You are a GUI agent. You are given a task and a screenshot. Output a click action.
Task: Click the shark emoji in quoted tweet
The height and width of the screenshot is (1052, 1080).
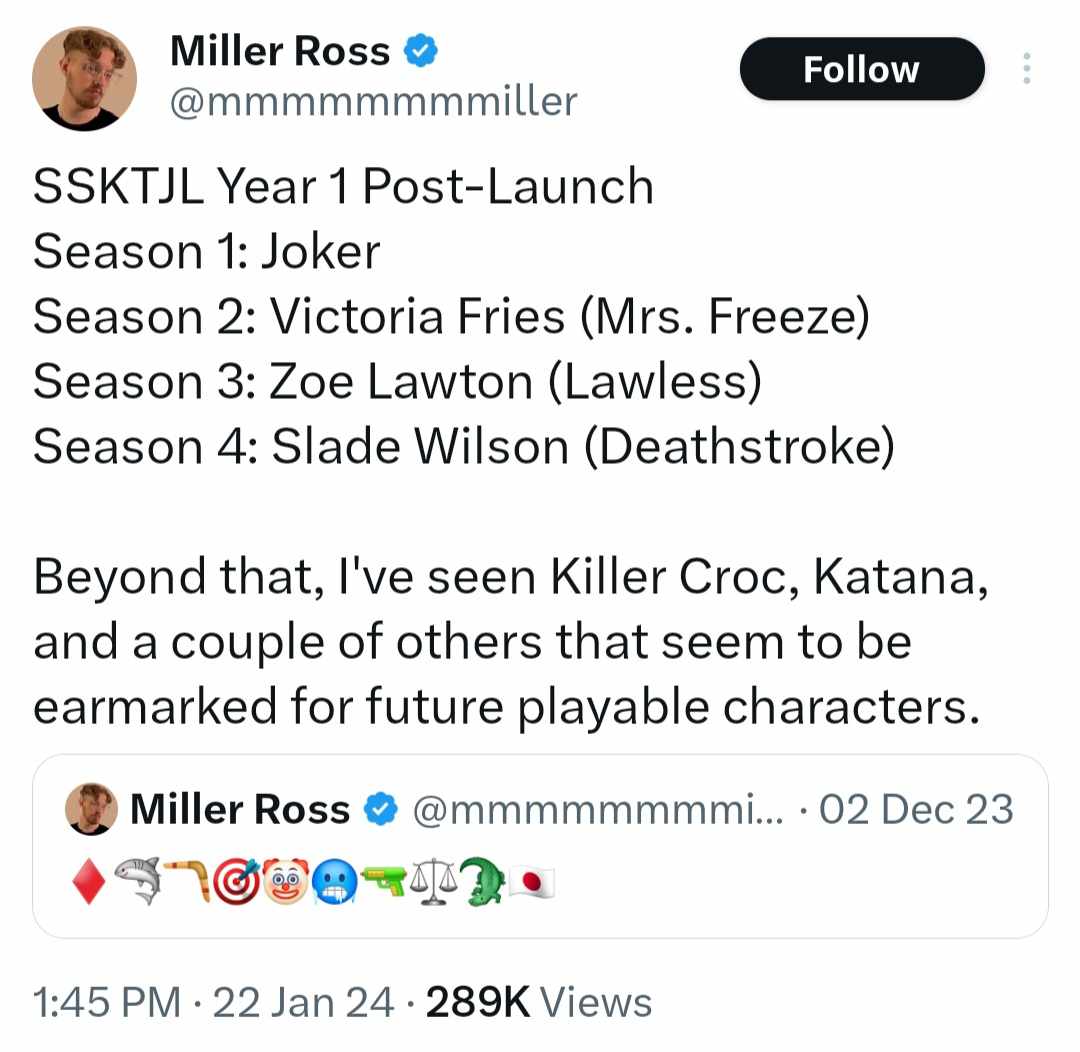[x=137, y=880]
